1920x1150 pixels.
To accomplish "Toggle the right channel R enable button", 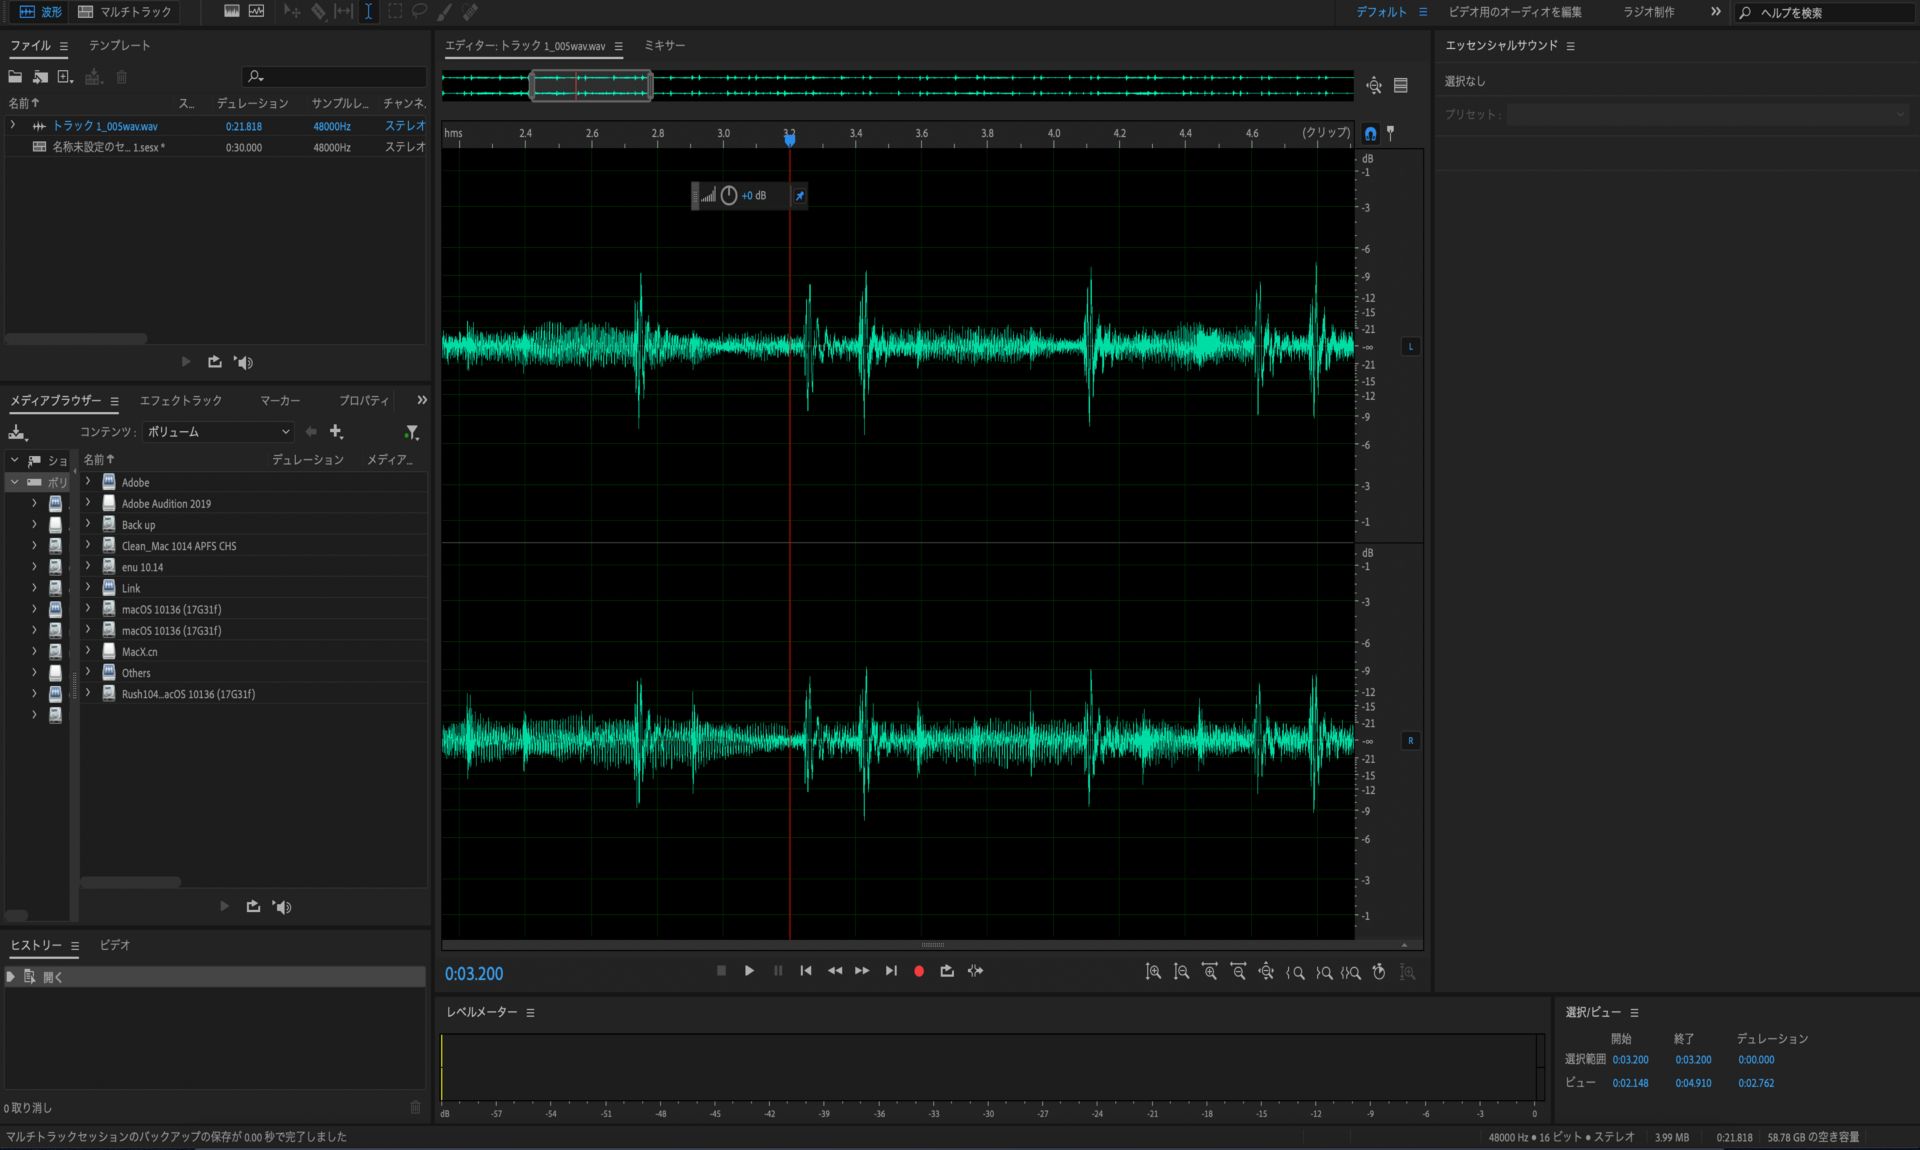I will [x=1410, y=741].
